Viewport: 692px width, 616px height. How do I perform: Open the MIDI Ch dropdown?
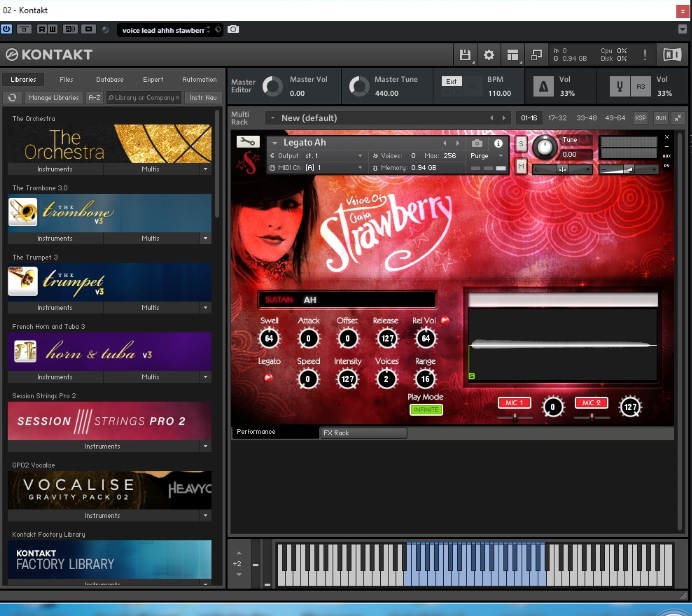pyautogui.click(x=316, y=168)
